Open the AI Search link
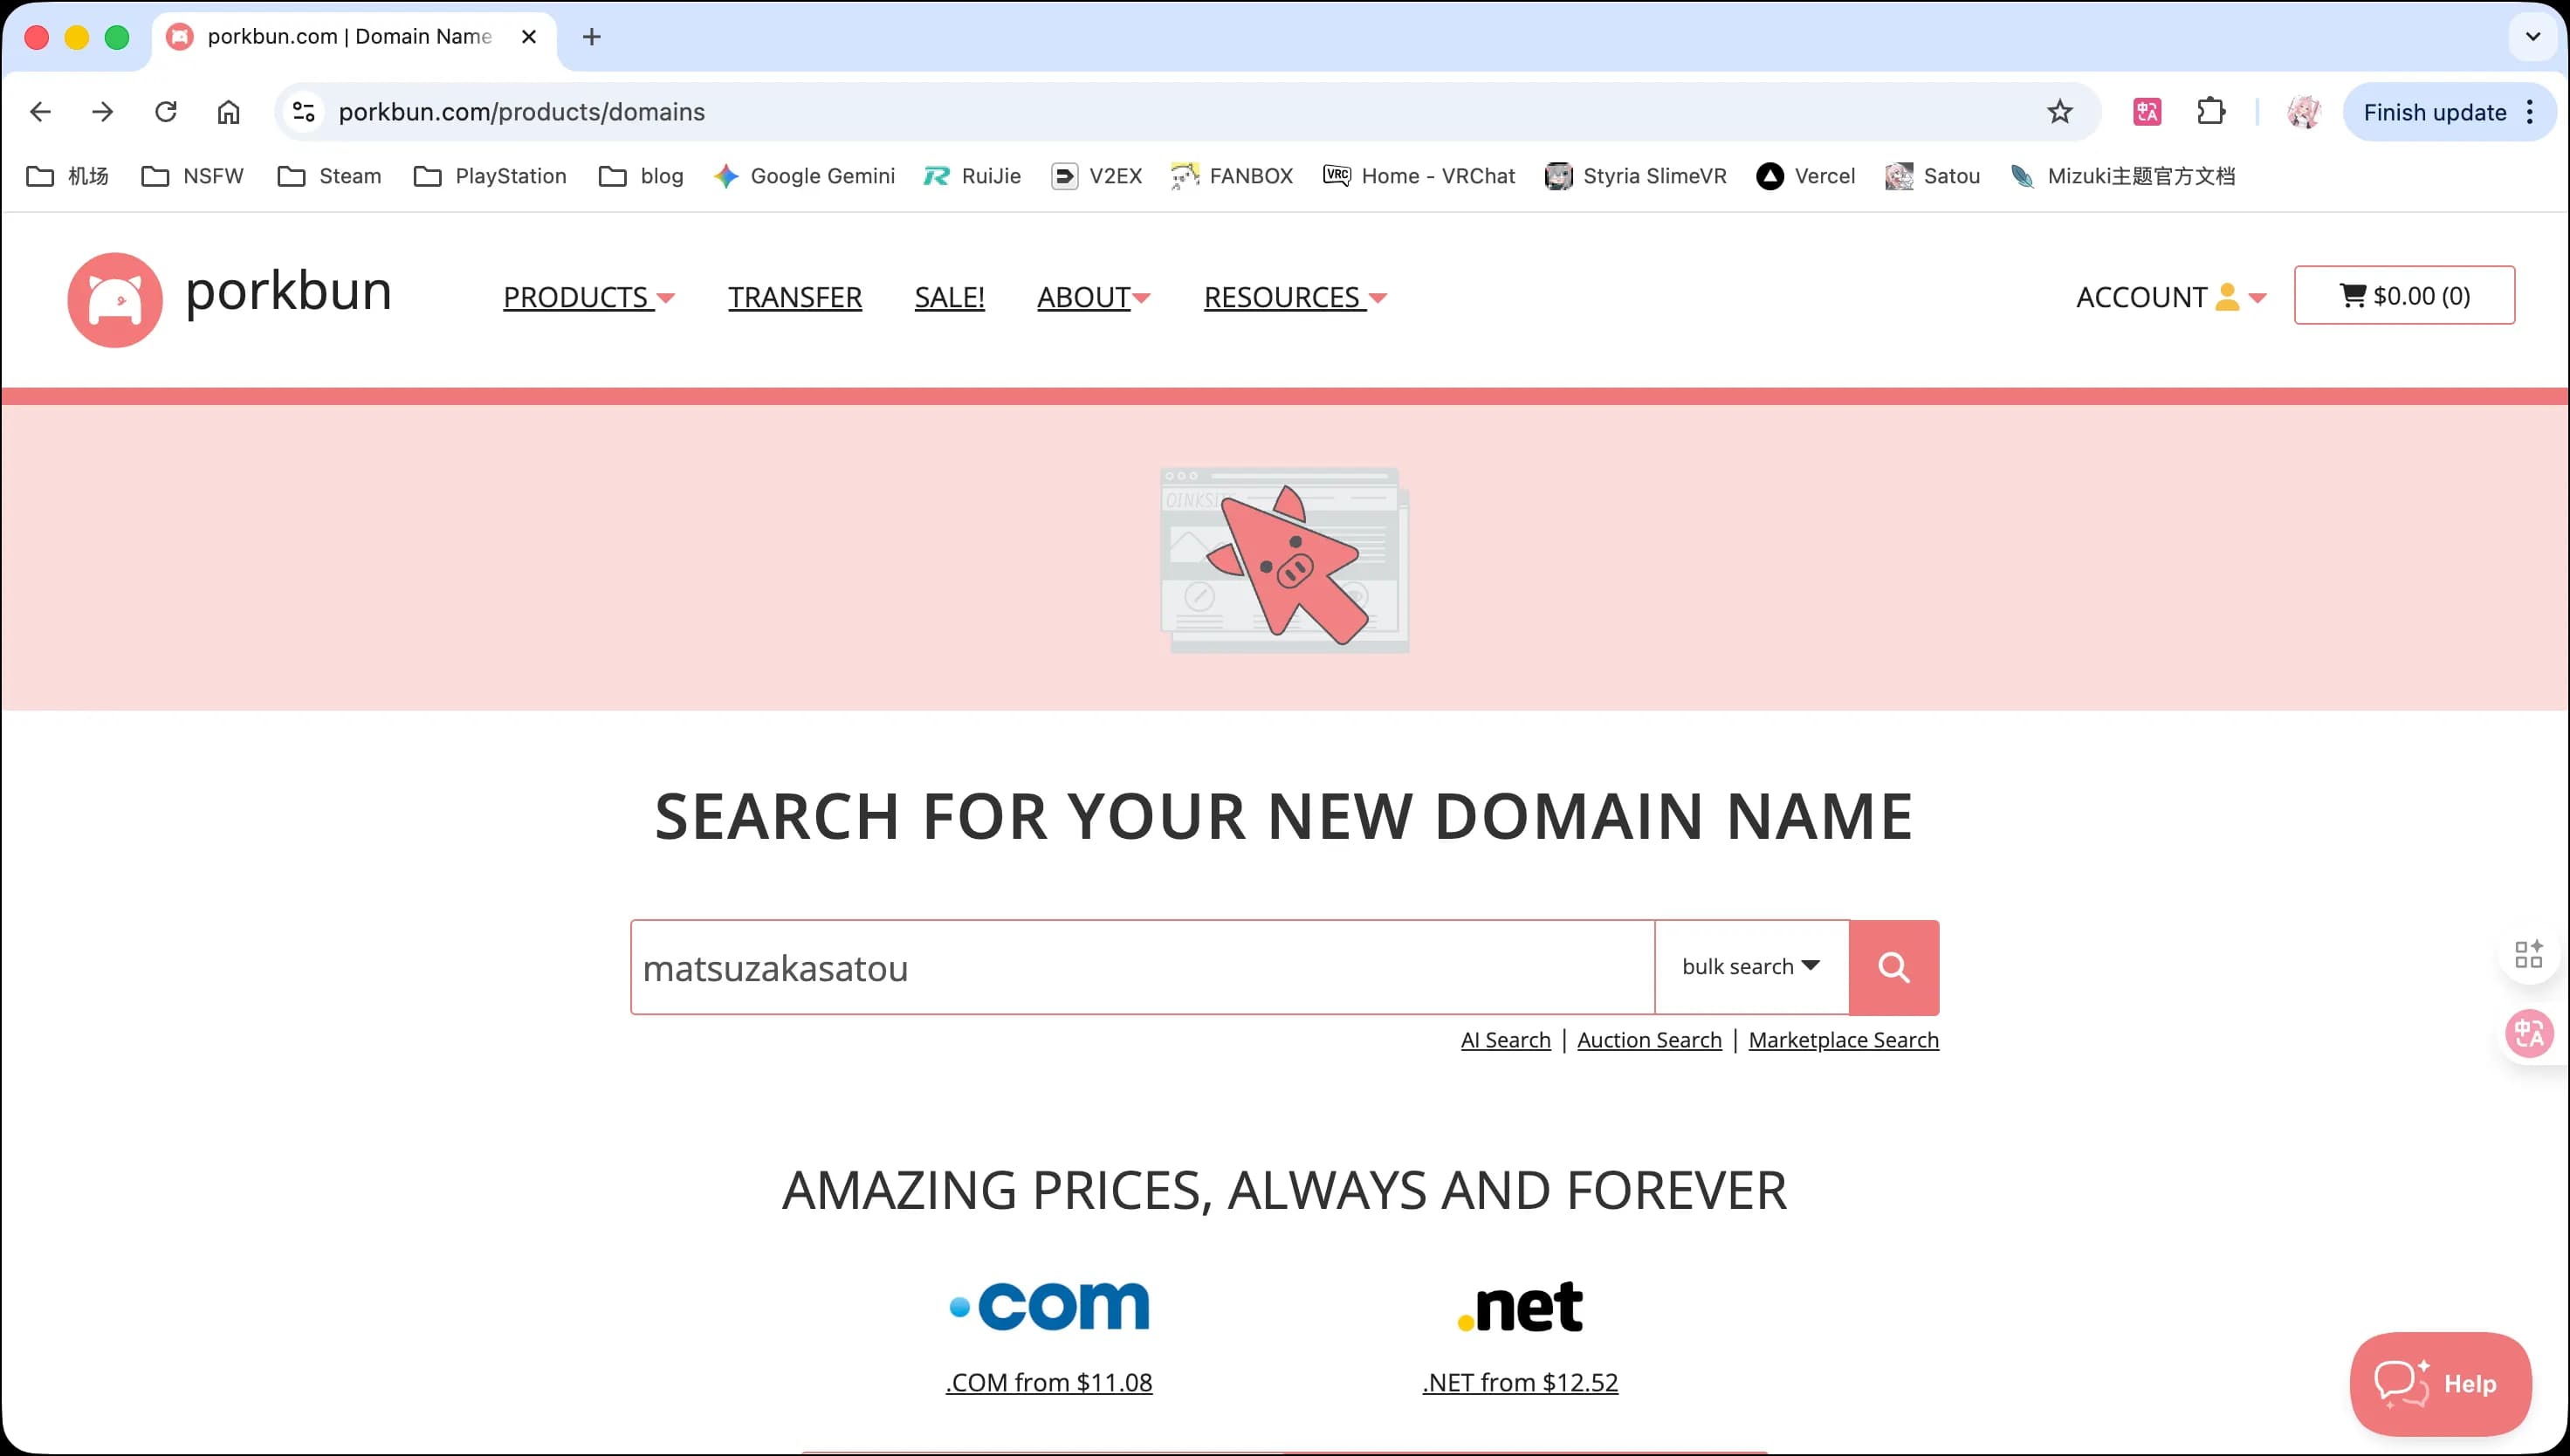Screen dimensions: 2570x1456 click(1505, 1040)
